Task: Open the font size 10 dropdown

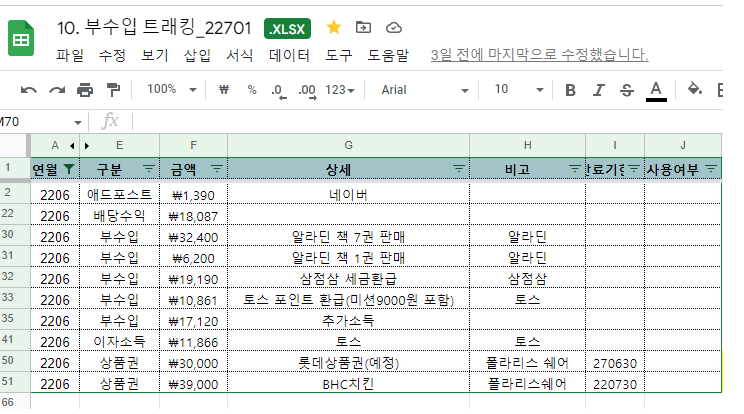Action: (519, 89)
